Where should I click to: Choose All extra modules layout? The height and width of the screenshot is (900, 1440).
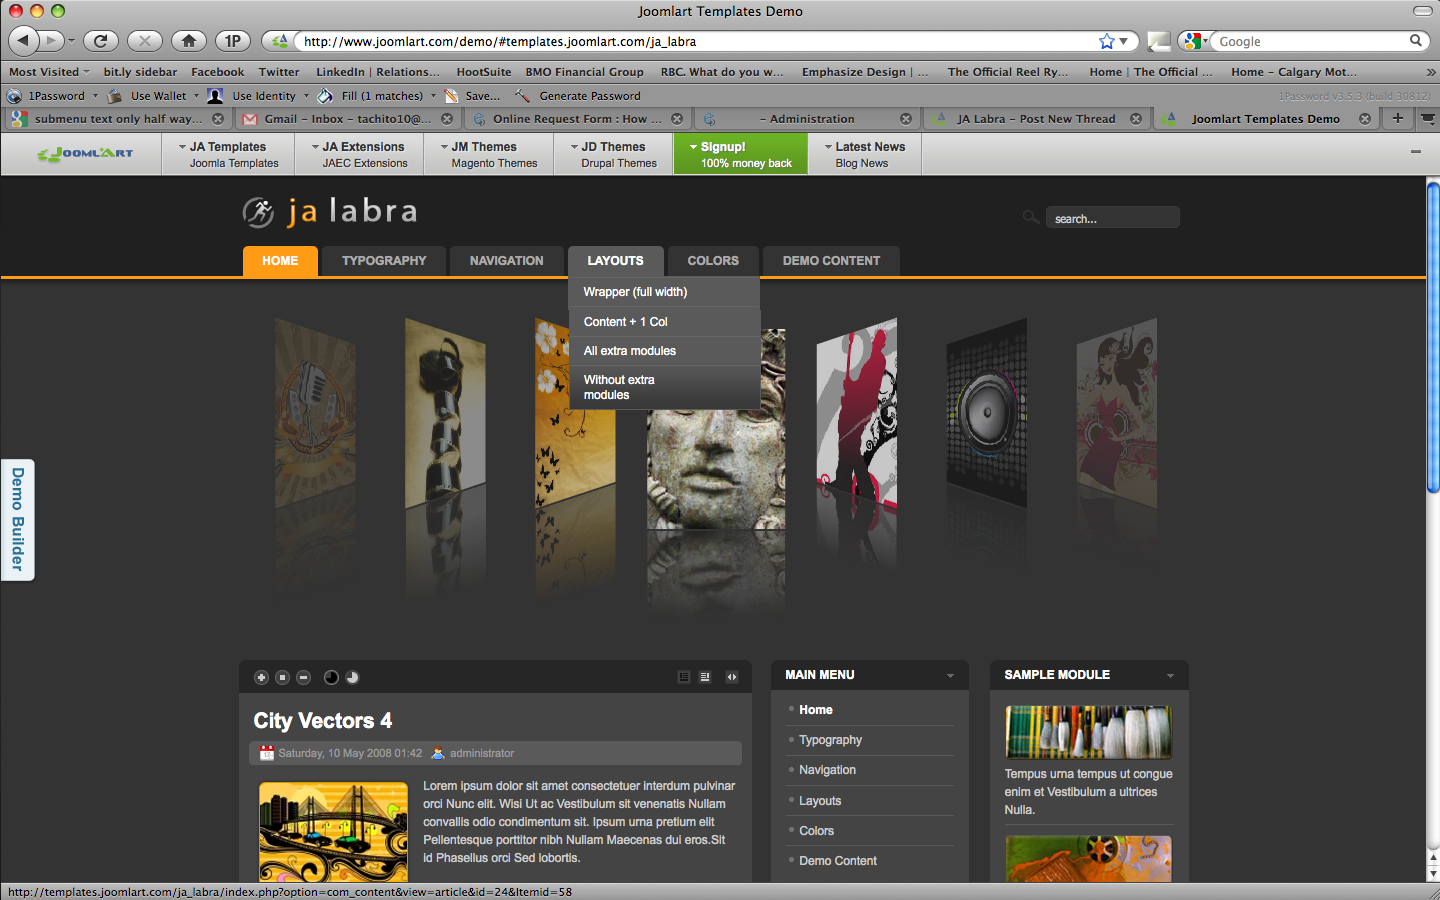(x=664, y=351)
